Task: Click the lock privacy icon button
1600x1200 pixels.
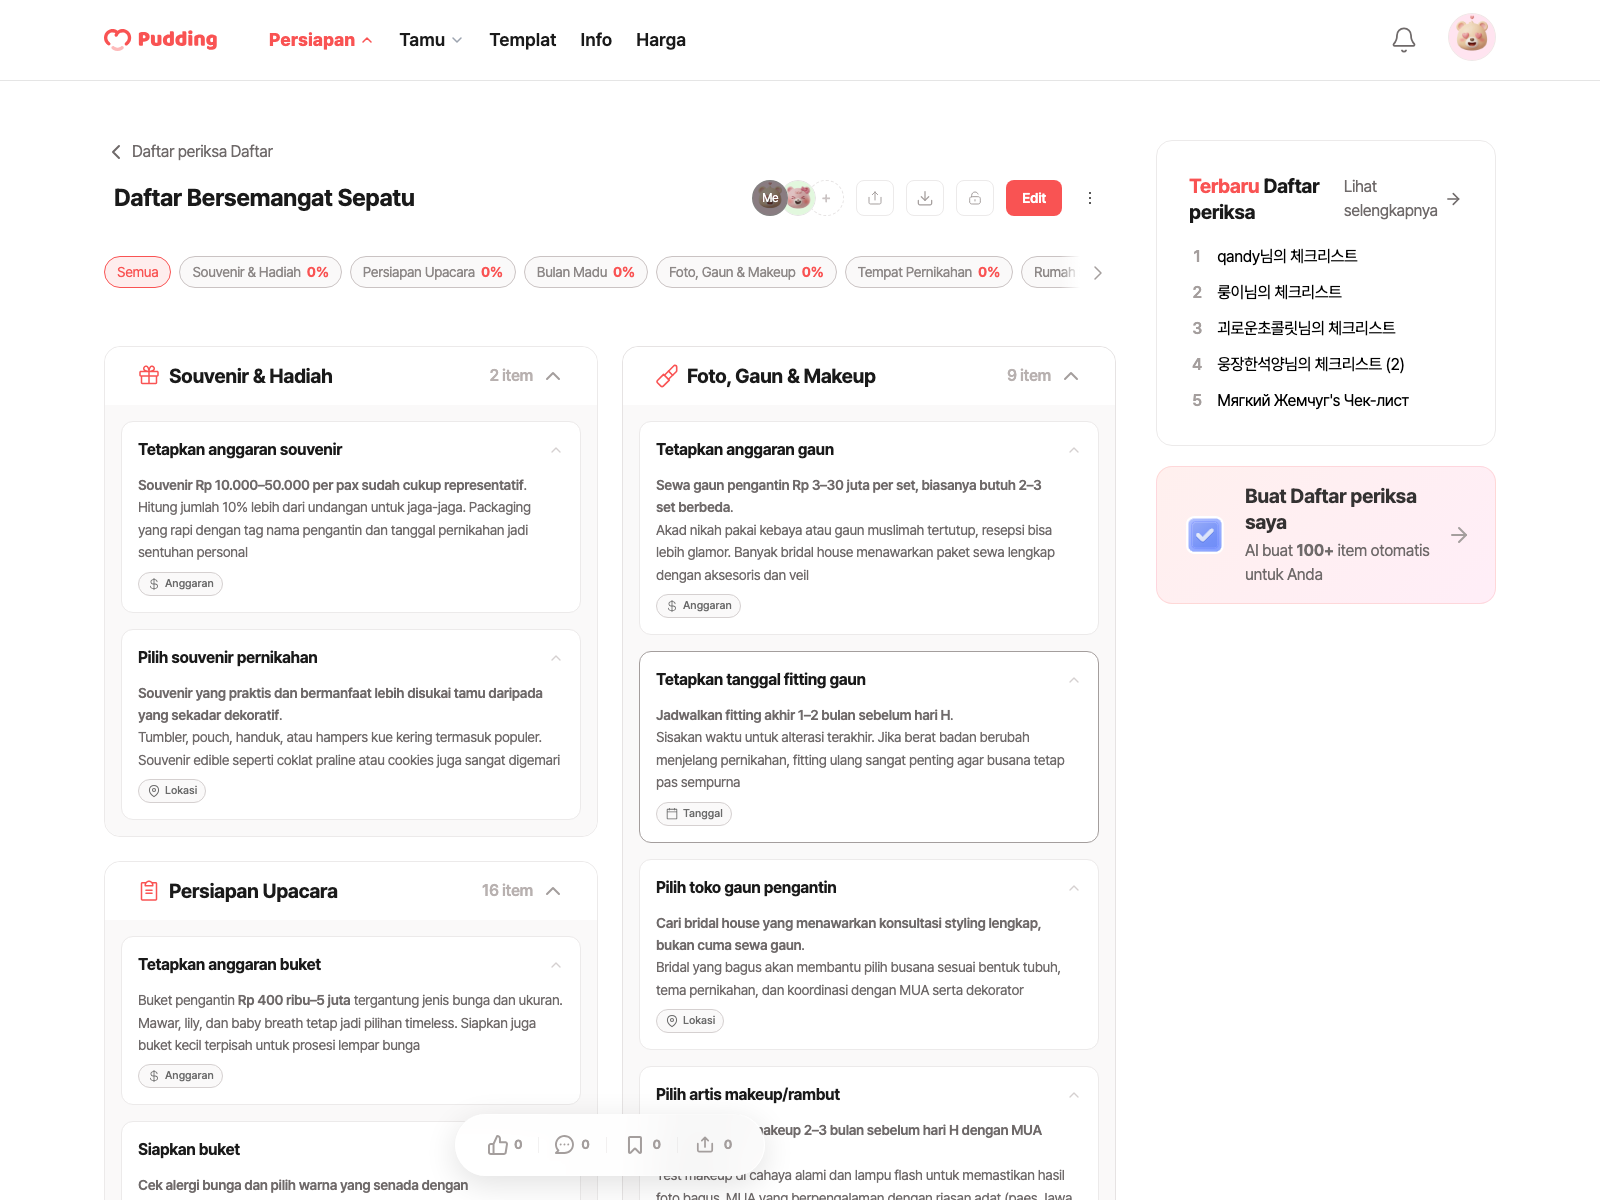Action: tap(975, 198)
